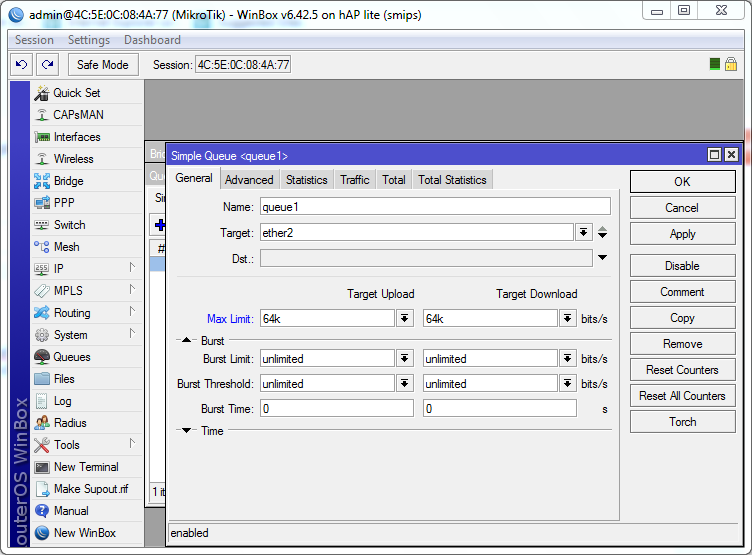Click the Reset Counters button

(x=682, y=370)
